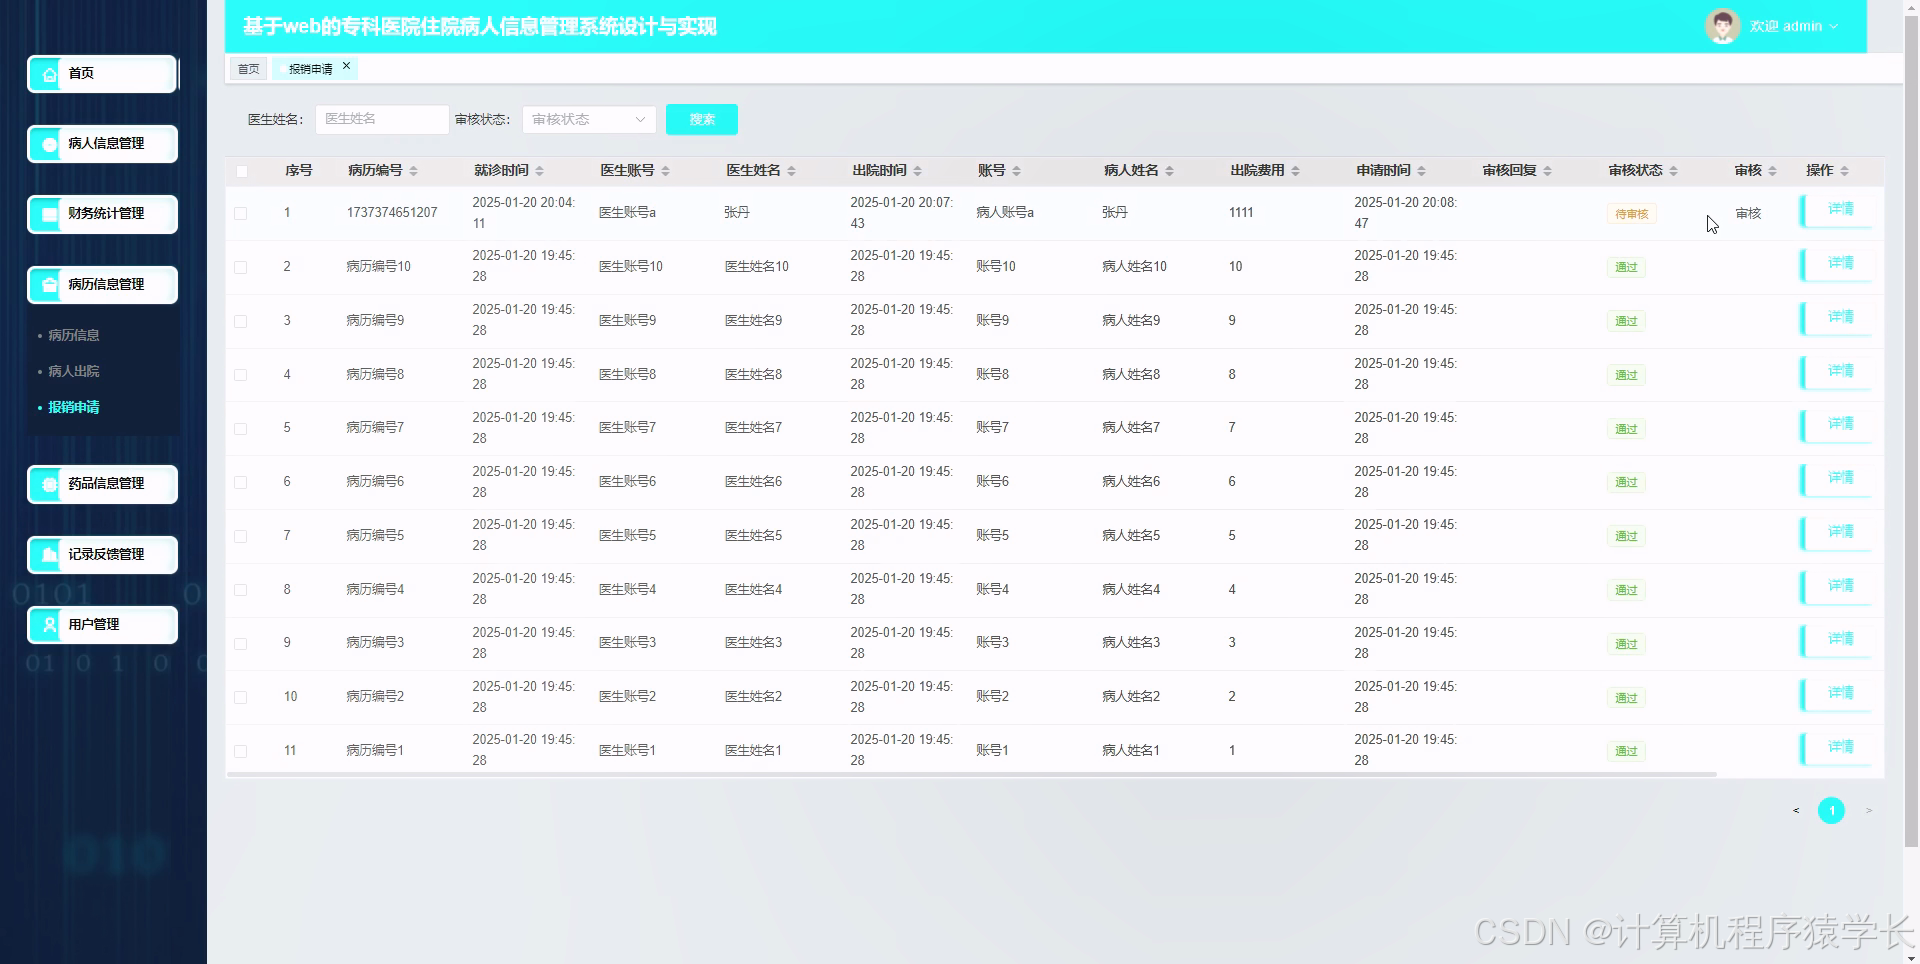Click the table horizontal scrollbar
This screenshot has height=964, width=1920.
[x=972, y=774]
